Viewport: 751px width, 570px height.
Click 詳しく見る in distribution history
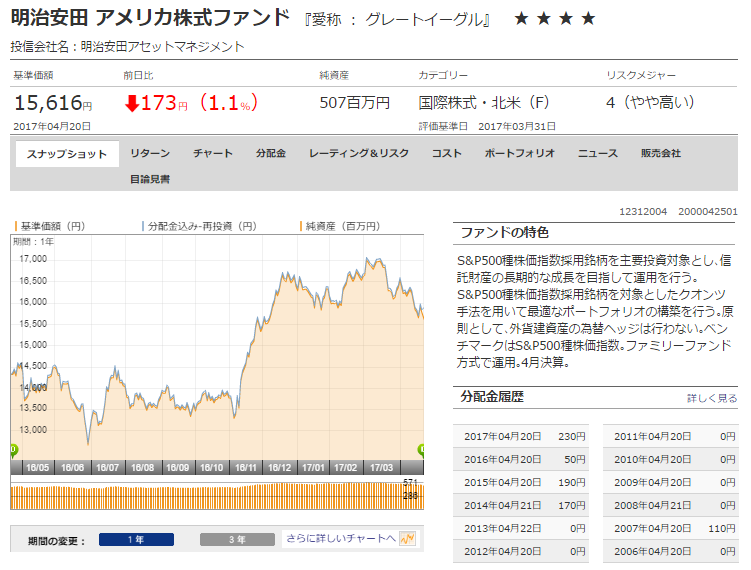(712, 398)
